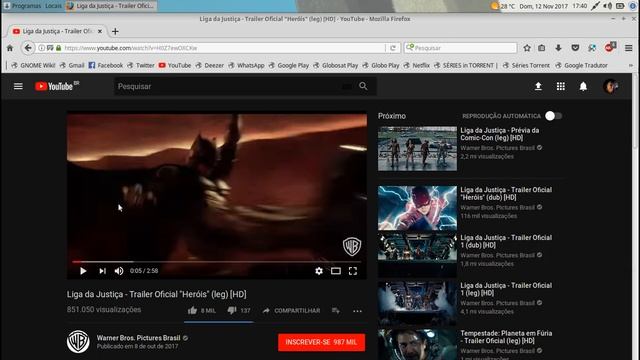Image resolution: width=640 pixels, height=360 pixels.
Task: Open YouTube hamburger guide menu
Action: click(18, 86)
